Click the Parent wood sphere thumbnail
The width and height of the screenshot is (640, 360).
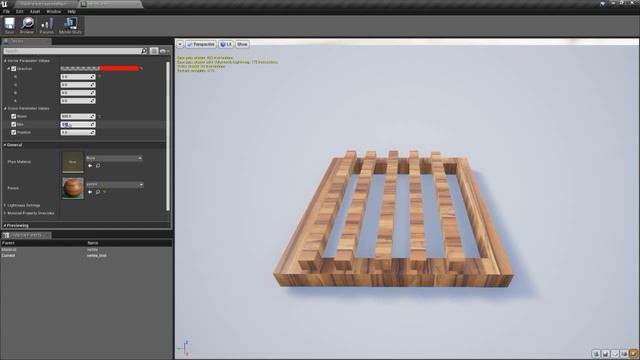click(73, 188)
